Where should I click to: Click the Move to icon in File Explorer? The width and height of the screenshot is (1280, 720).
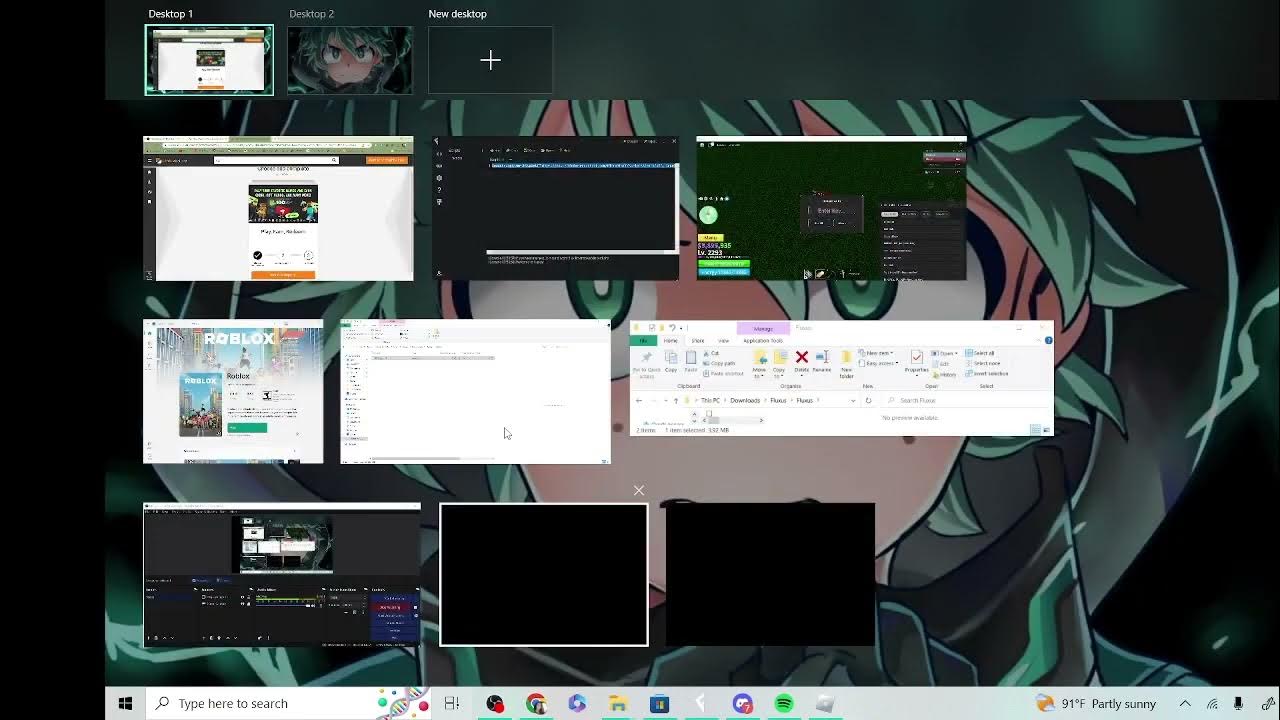point(760,362)
